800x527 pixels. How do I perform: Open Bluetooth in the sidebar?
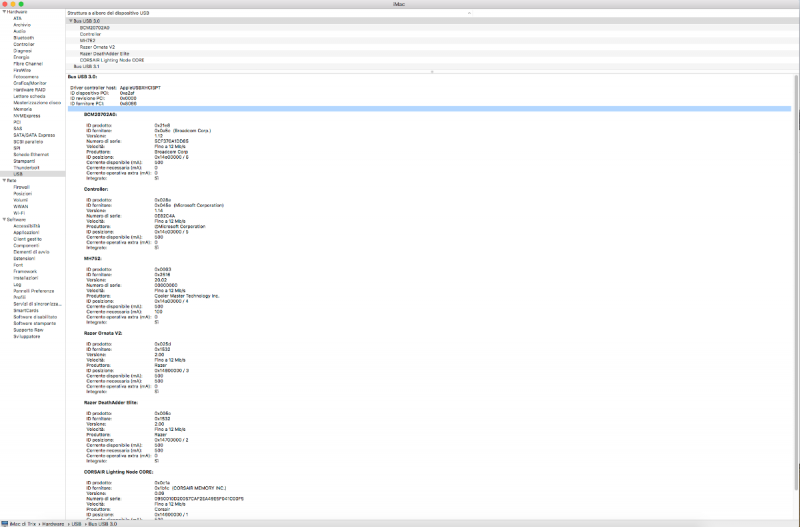pyautogui.click(x=23, y=38)
